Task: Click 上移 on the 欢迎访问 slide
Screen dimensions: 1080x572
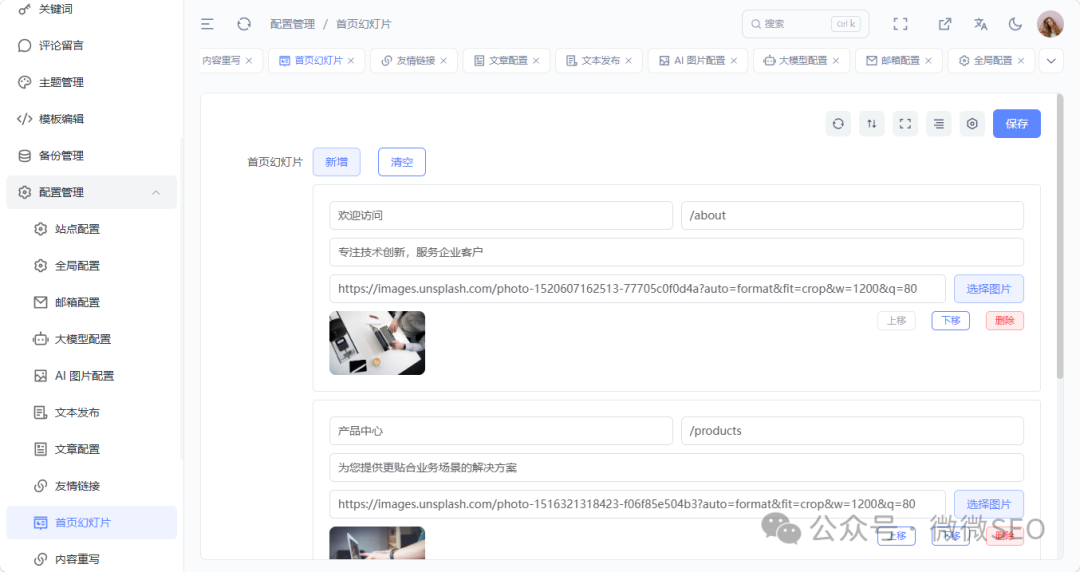Action: 896,320
